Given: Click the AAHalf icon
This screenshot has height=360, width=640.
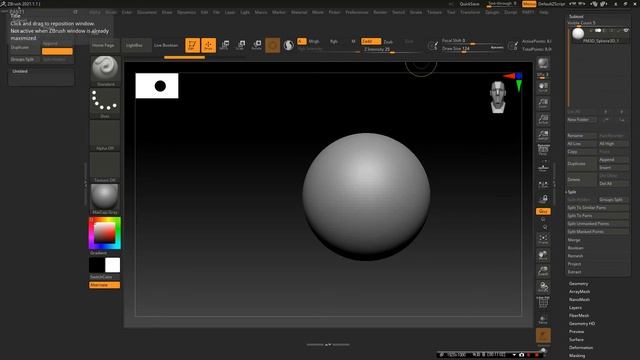Looking at the screenshot, I should 543,135.
